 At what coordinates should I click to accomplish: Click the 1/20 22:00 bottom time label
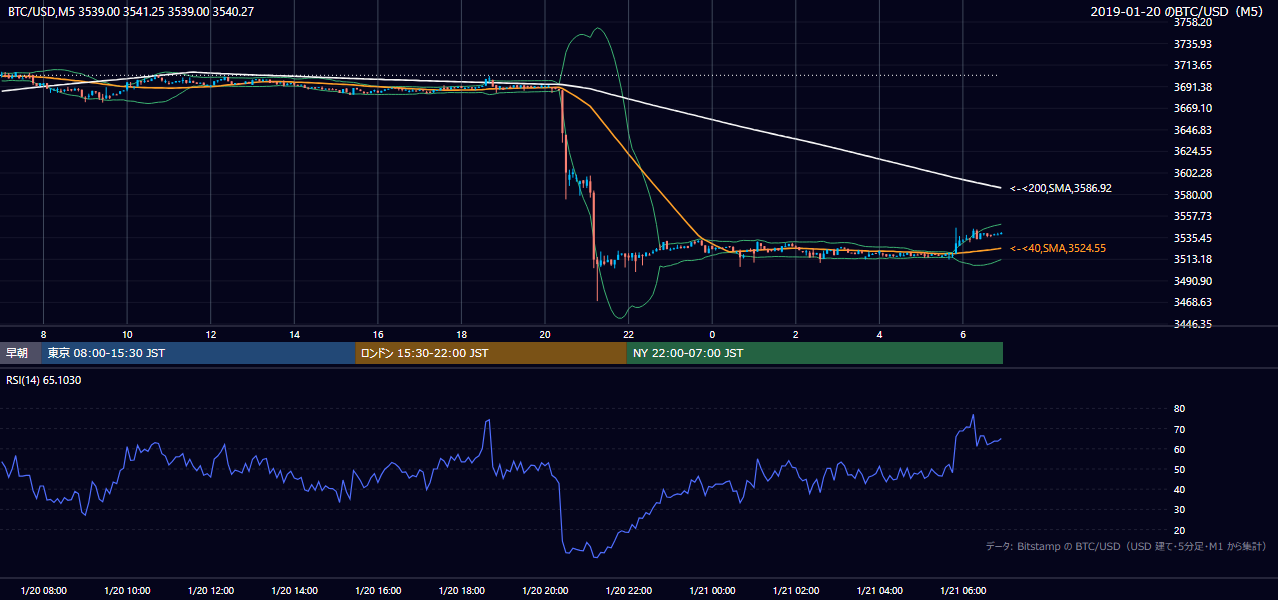click(628, 591)
